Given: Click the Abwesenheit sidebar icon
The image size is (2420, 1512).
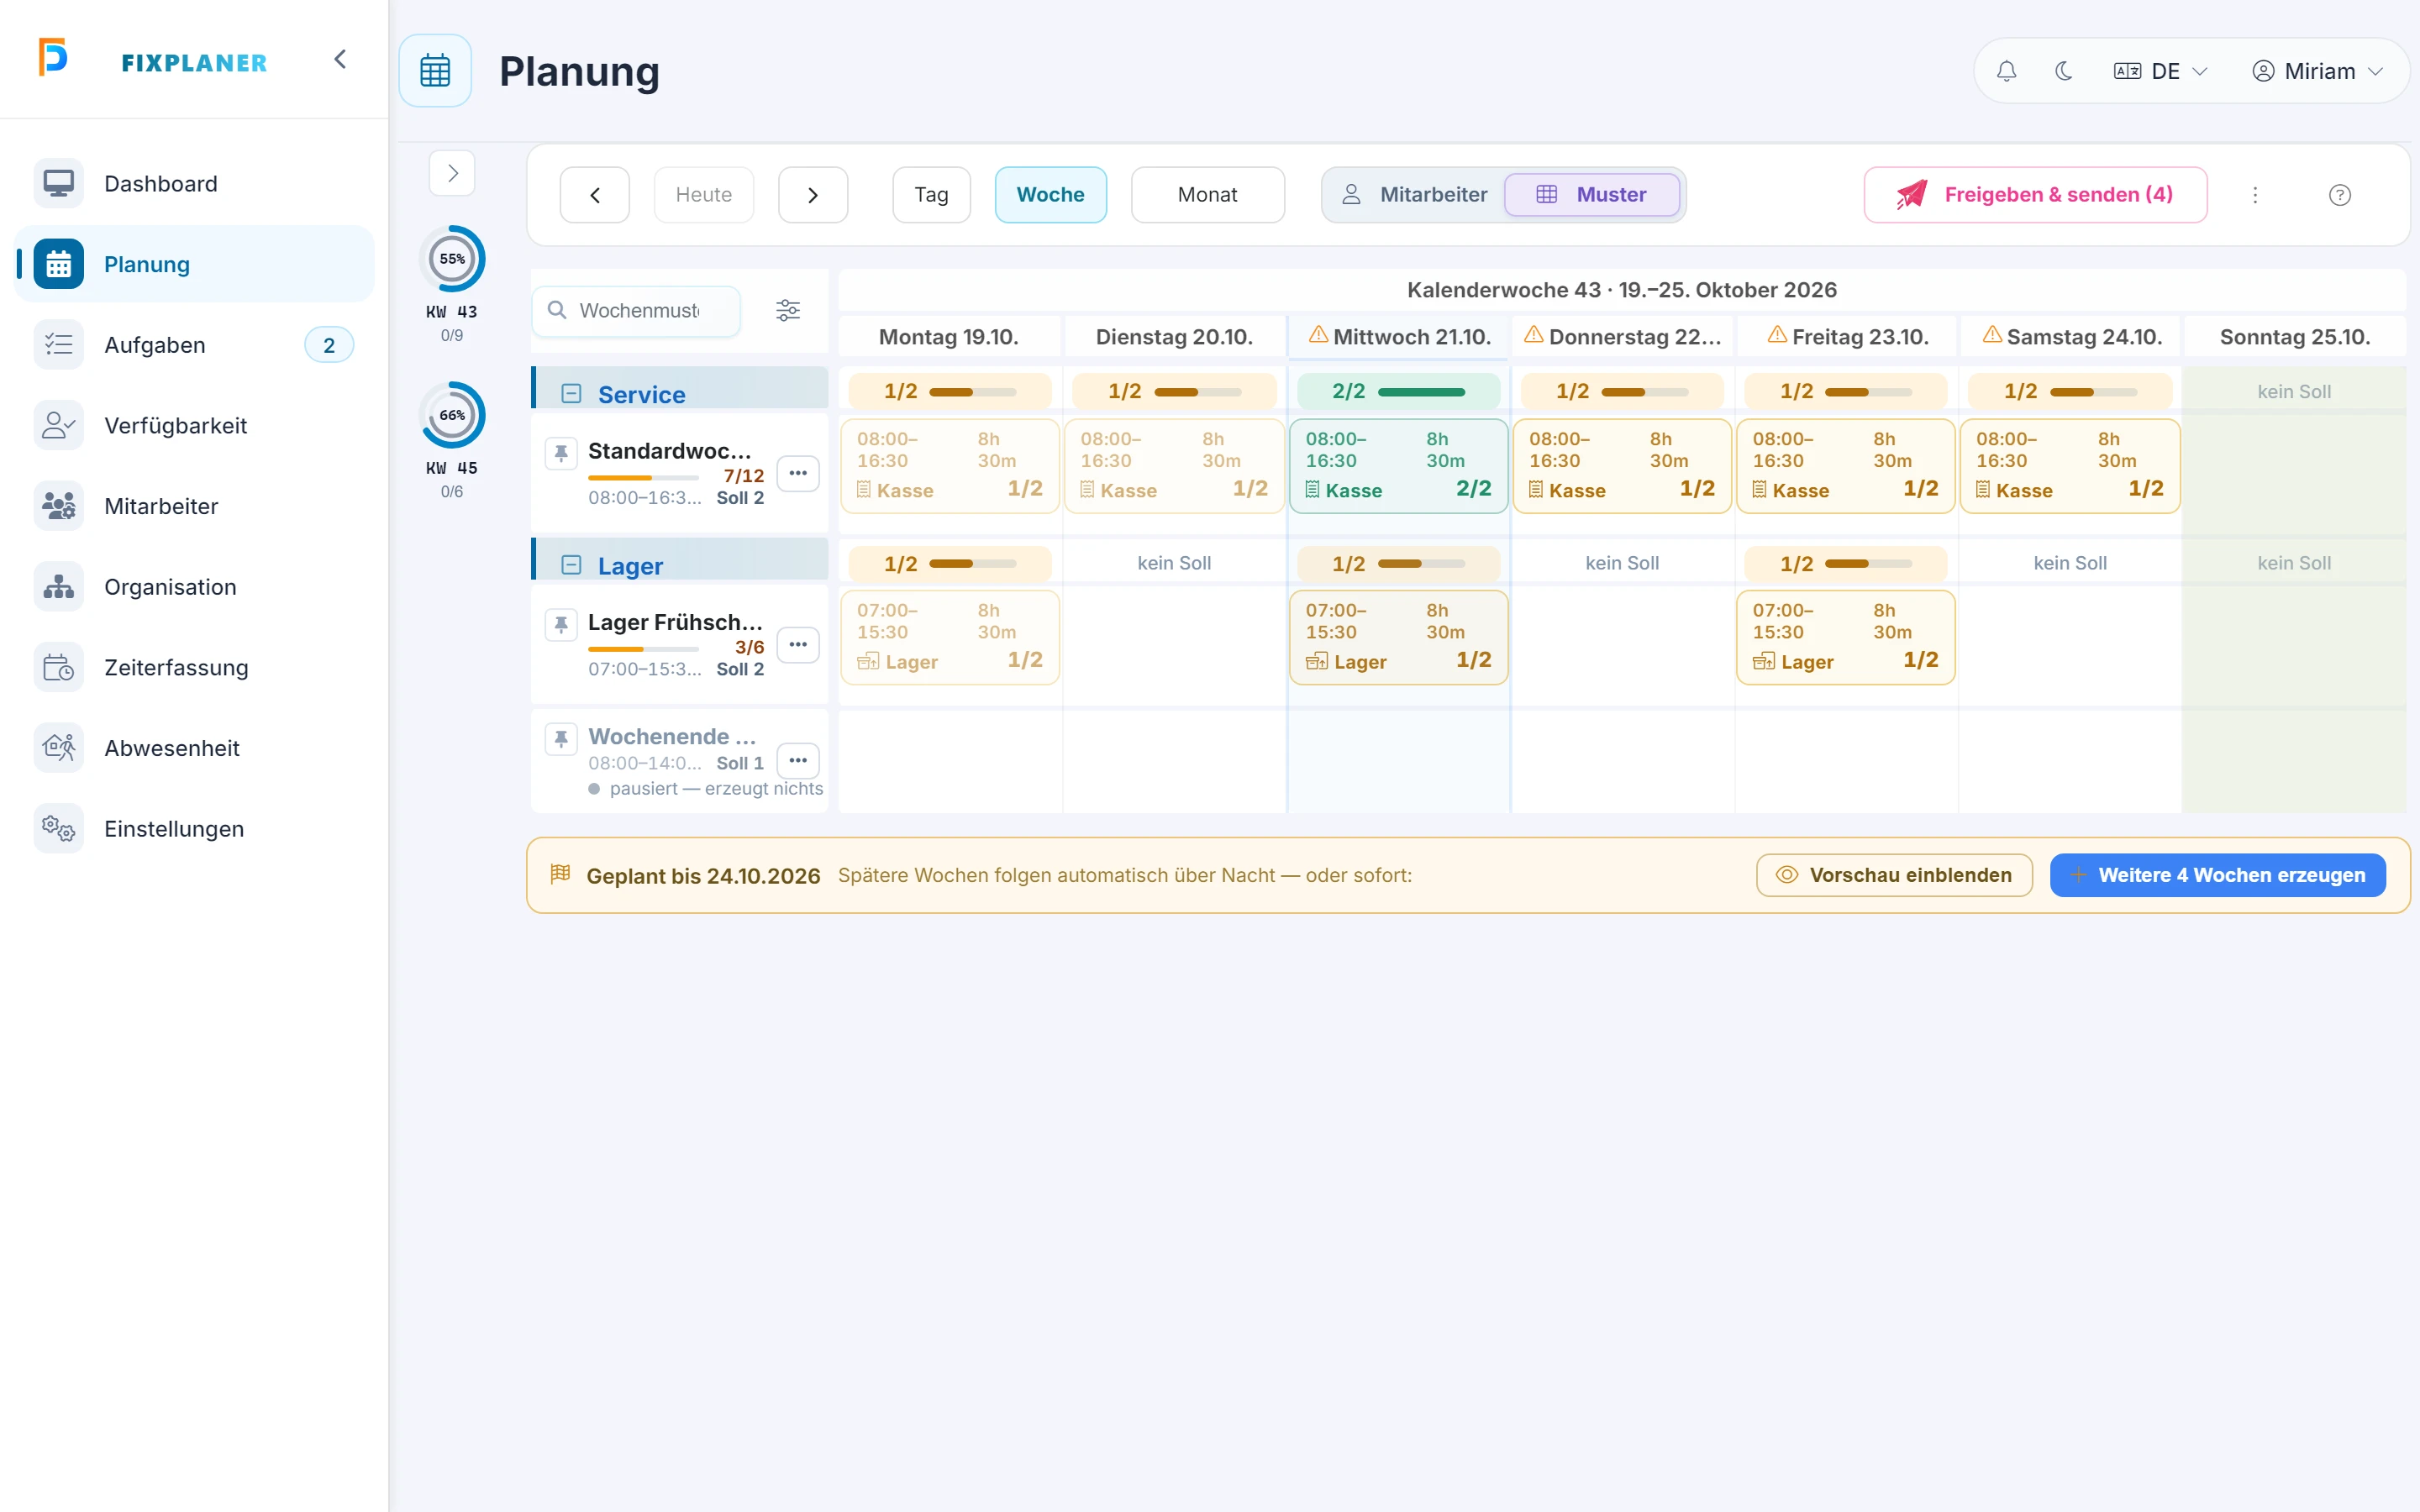Looking at the screenshot, I should tap(59, 748).
